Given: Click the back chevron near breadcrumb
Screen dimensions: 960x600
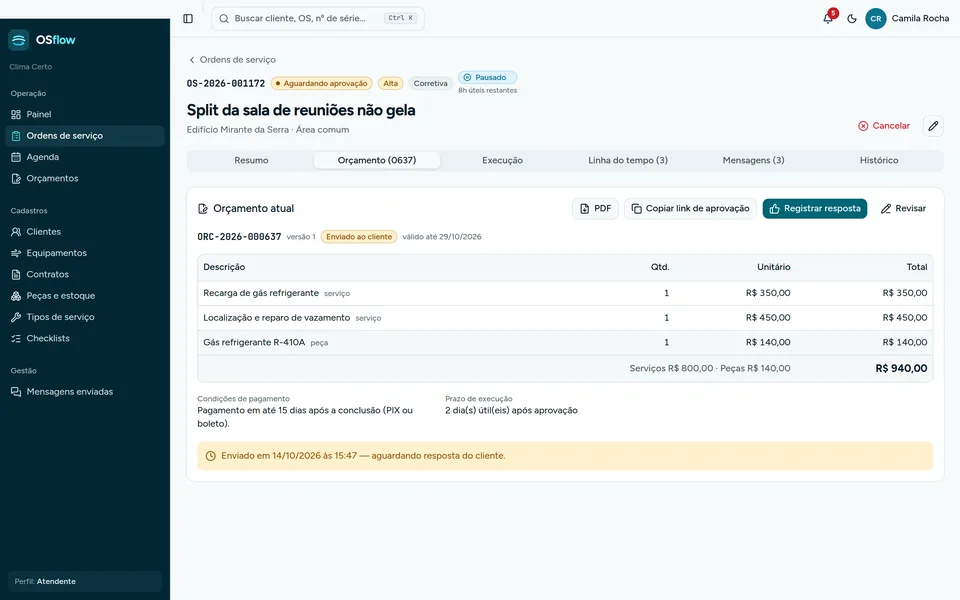Looking at the screenshot, I should 192,60.
